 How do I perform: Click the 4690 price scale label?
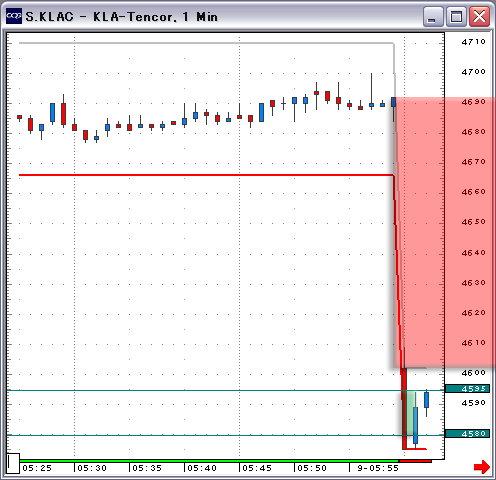pyautogui.click(x=473, y=102)
